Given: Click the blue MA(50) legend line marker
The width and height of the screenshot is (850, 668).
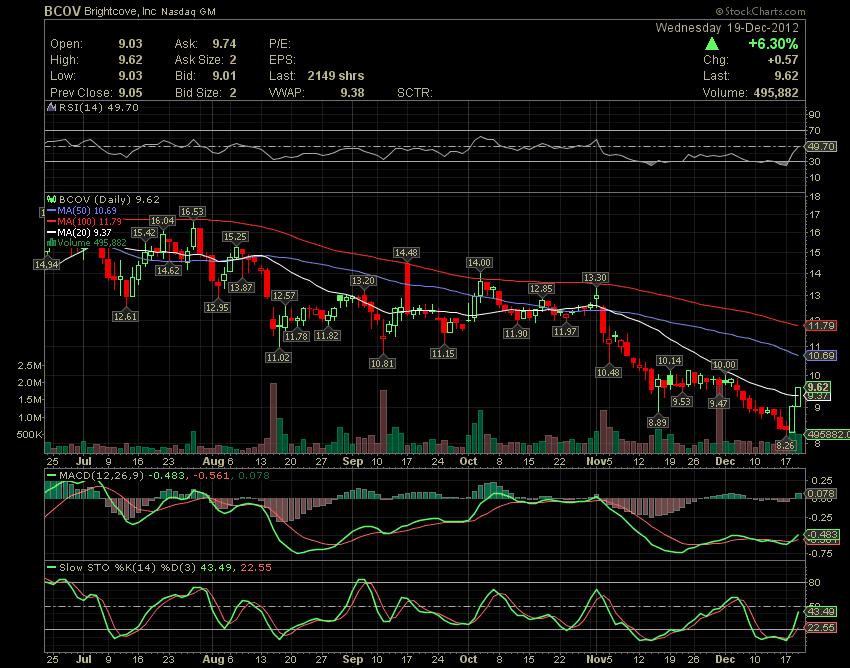Looking at the screenshot, I should tap(51, 210).
